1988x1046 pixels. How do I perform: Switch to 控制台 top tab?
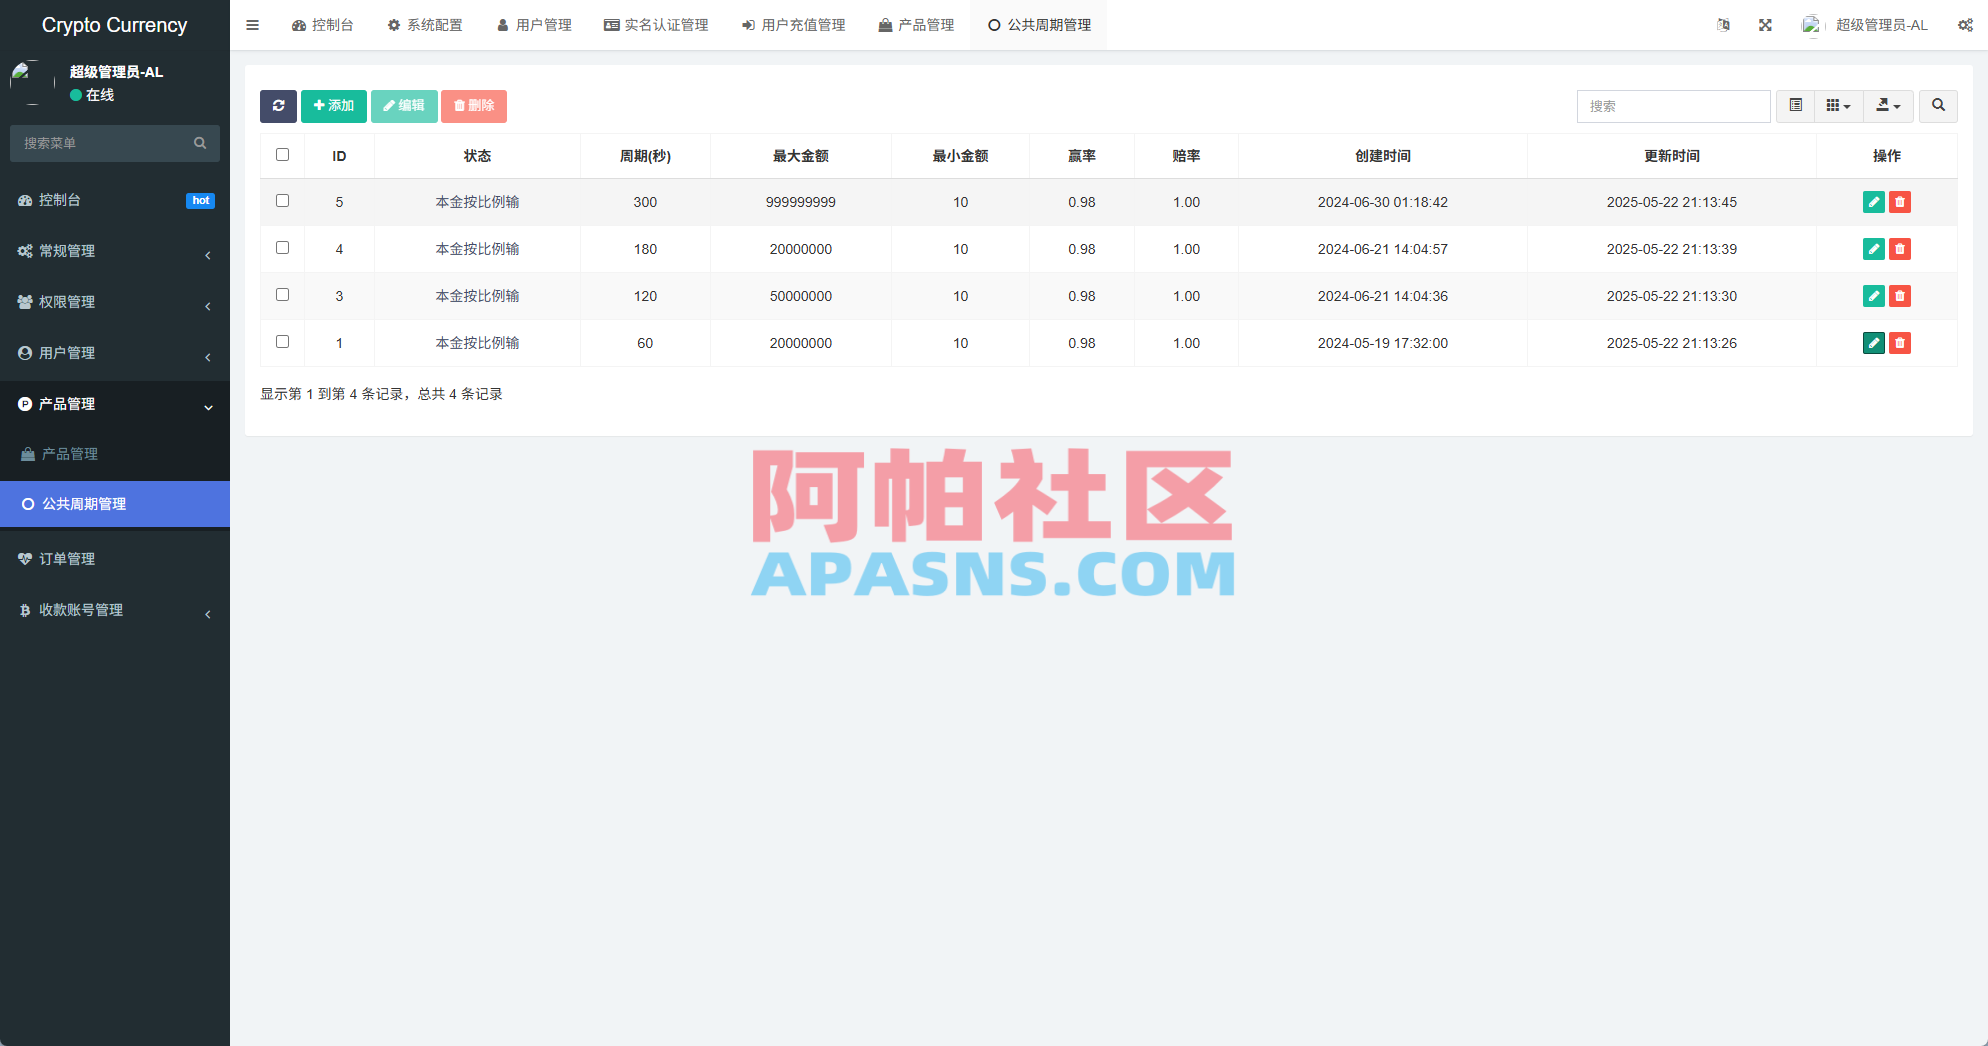(x=322, y=25)
